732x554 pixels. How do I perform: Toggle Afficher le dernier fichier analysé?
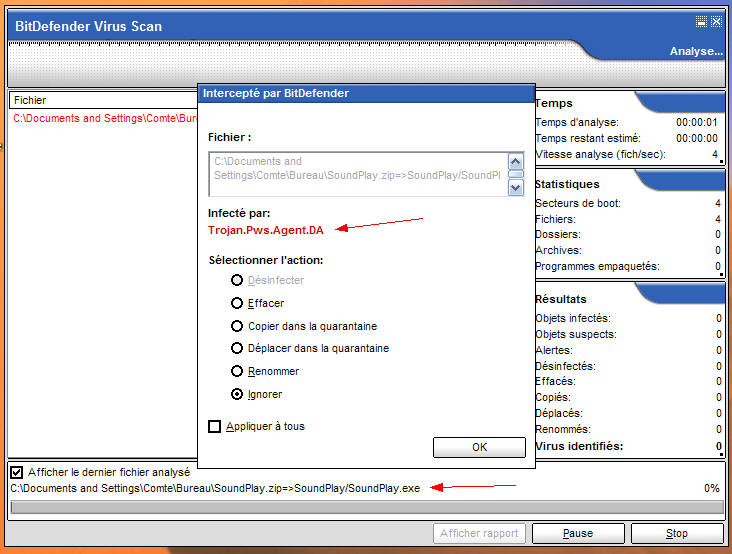coord(17,472)
